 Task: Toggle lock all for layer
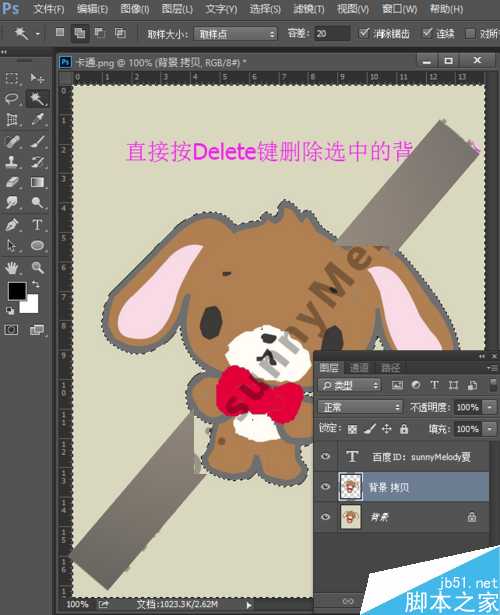[x=404, y=429]
